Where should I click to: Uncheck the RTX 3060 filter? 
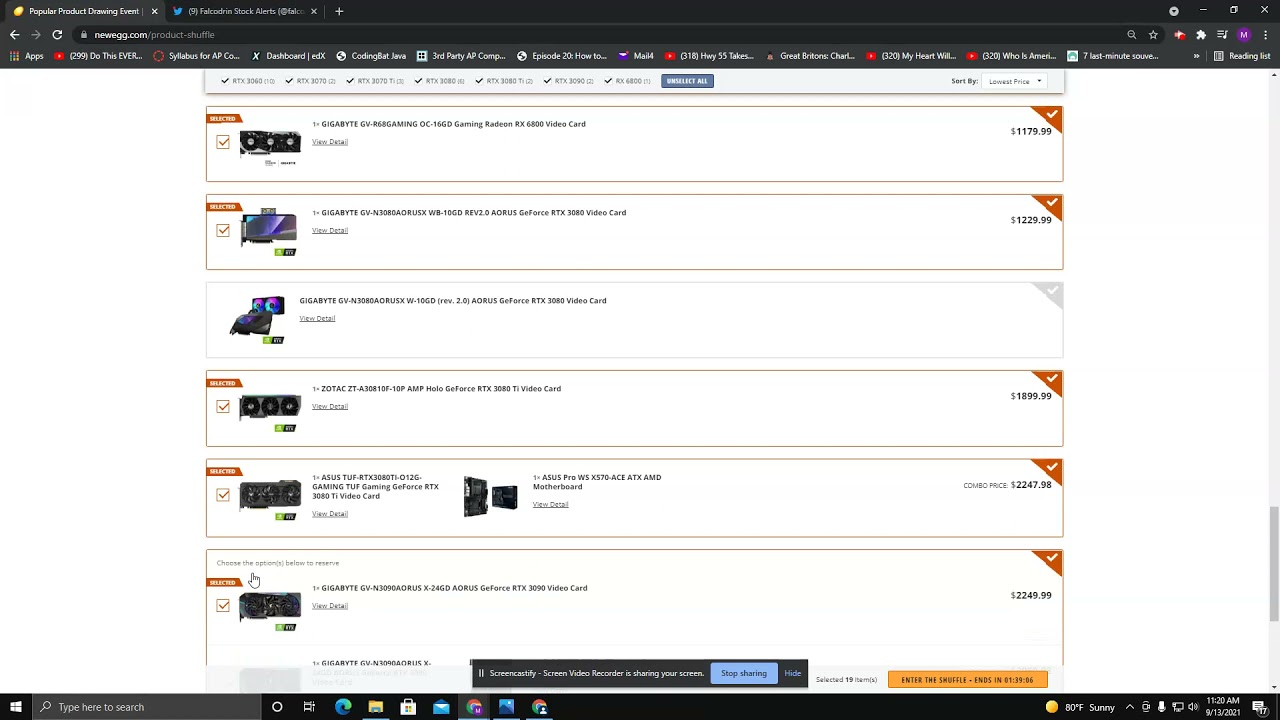point(225,81)
